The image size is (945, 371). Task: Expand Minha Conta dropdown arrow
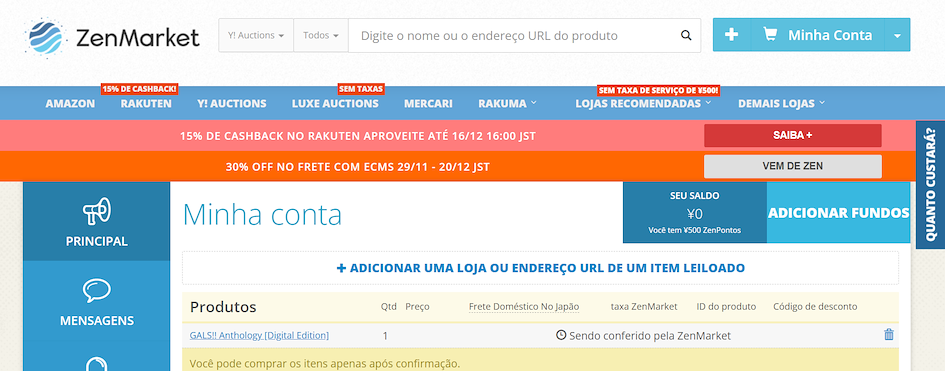tap(897, 36)
